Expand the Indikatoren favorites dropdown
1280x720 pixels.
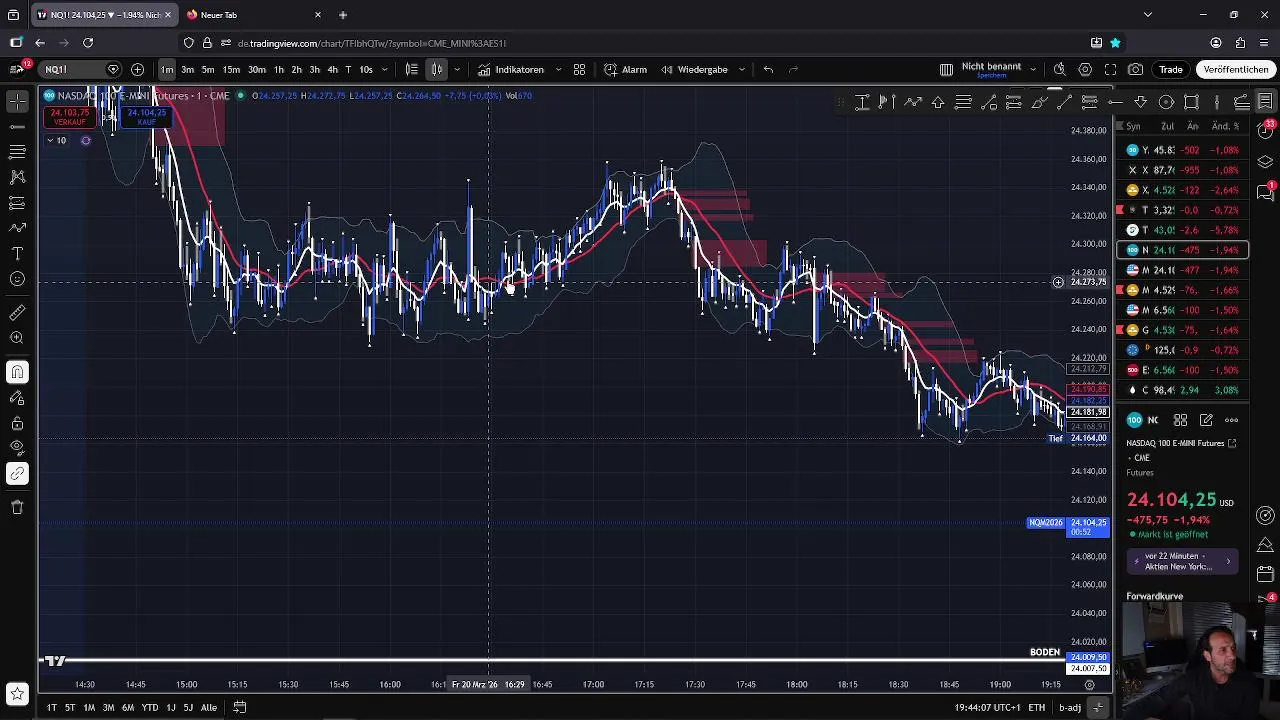click(x=557, y=69)
